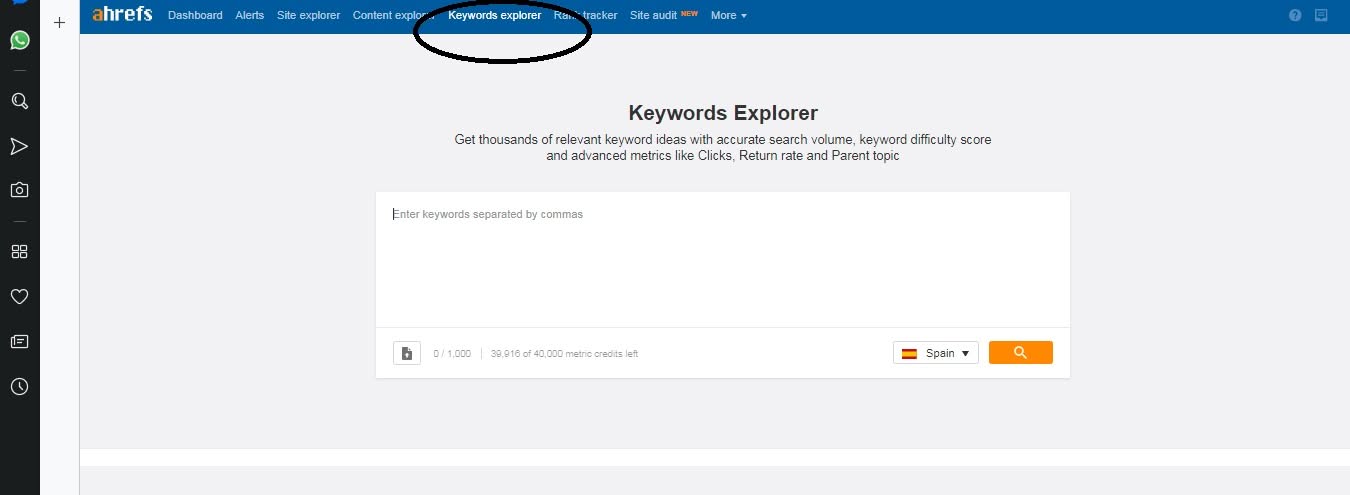The image size is (1350, 495).
Task: Open the help question mark icon
Action: [x=1295, y=15]
